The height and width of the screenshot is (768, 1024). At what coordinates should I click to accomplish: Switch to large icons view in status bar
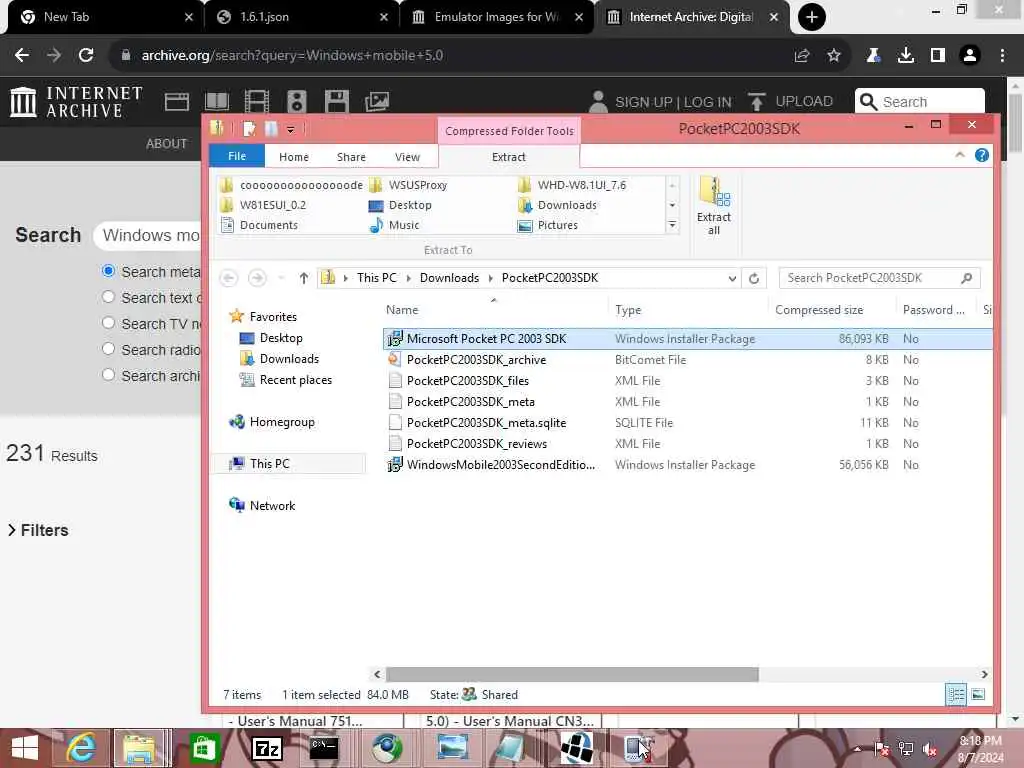tap(978, 694)
